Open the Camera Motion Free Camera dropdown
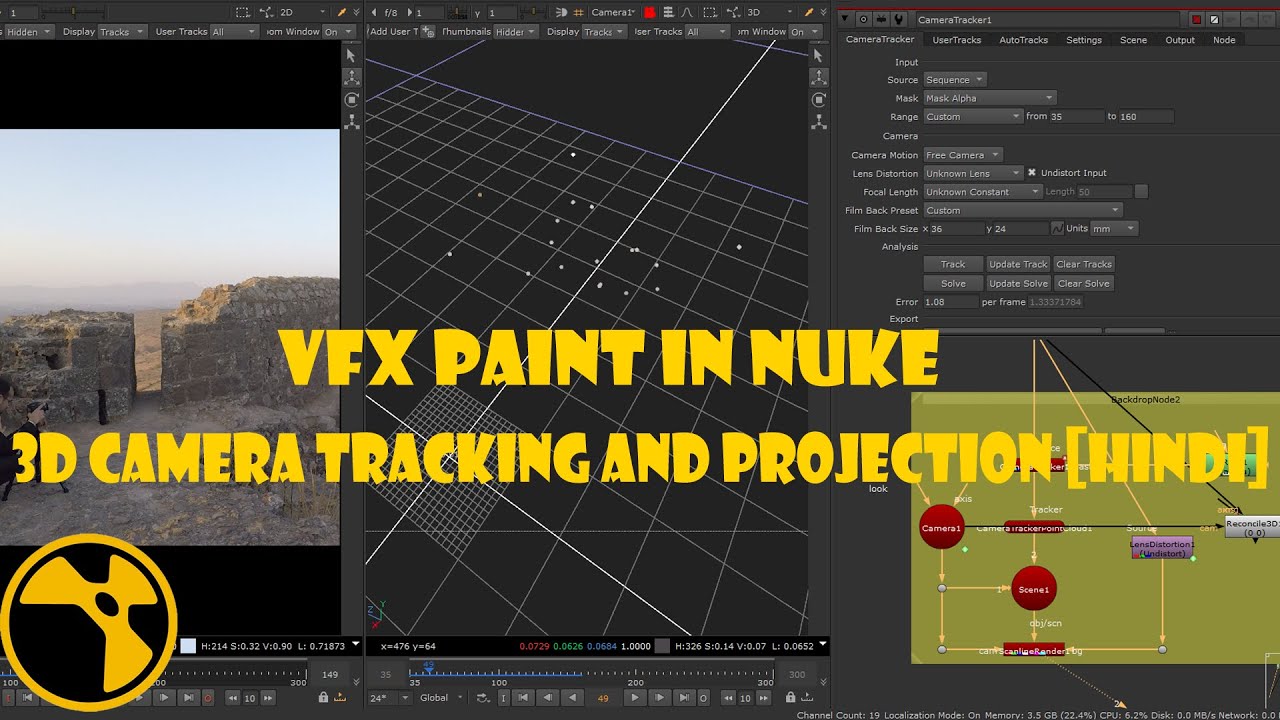 (962, 155)
